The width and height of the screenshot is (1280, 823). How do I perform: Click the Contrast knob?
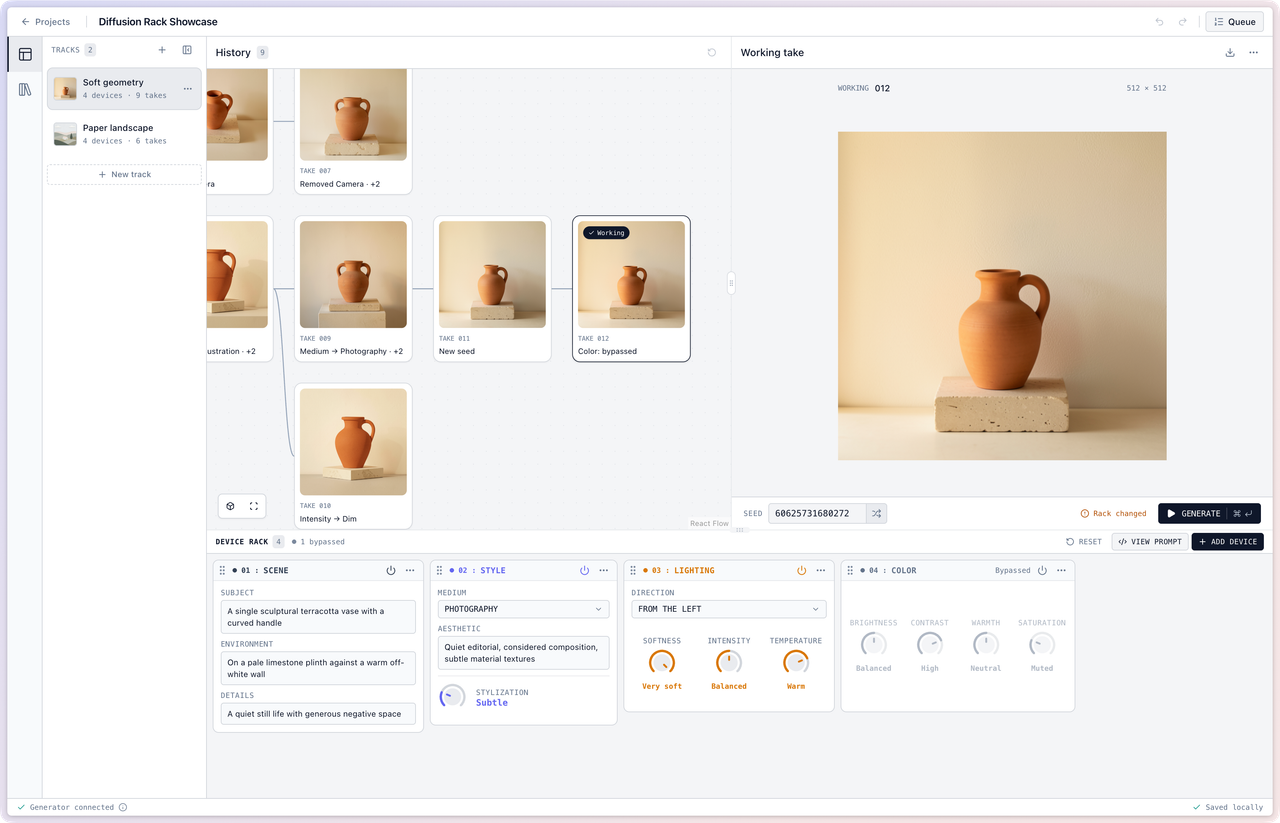[x=930, y=644]
